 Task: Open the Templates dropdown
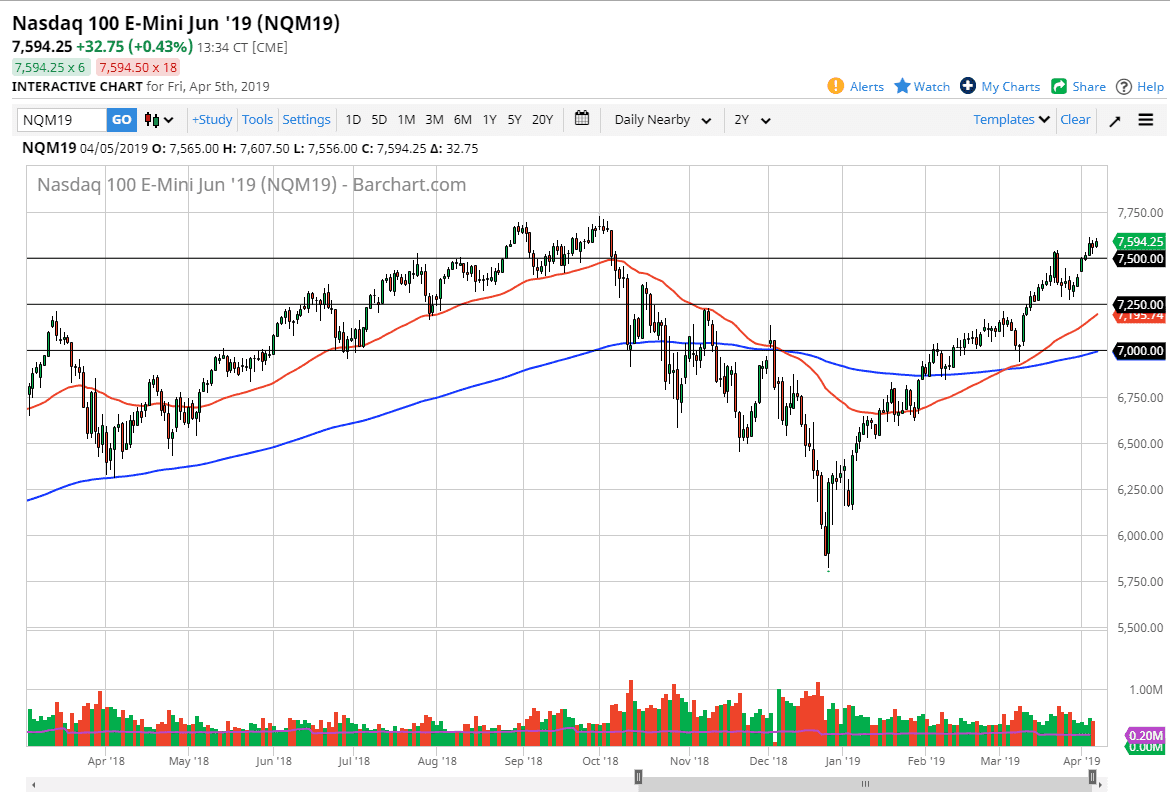coord(1010,119)
